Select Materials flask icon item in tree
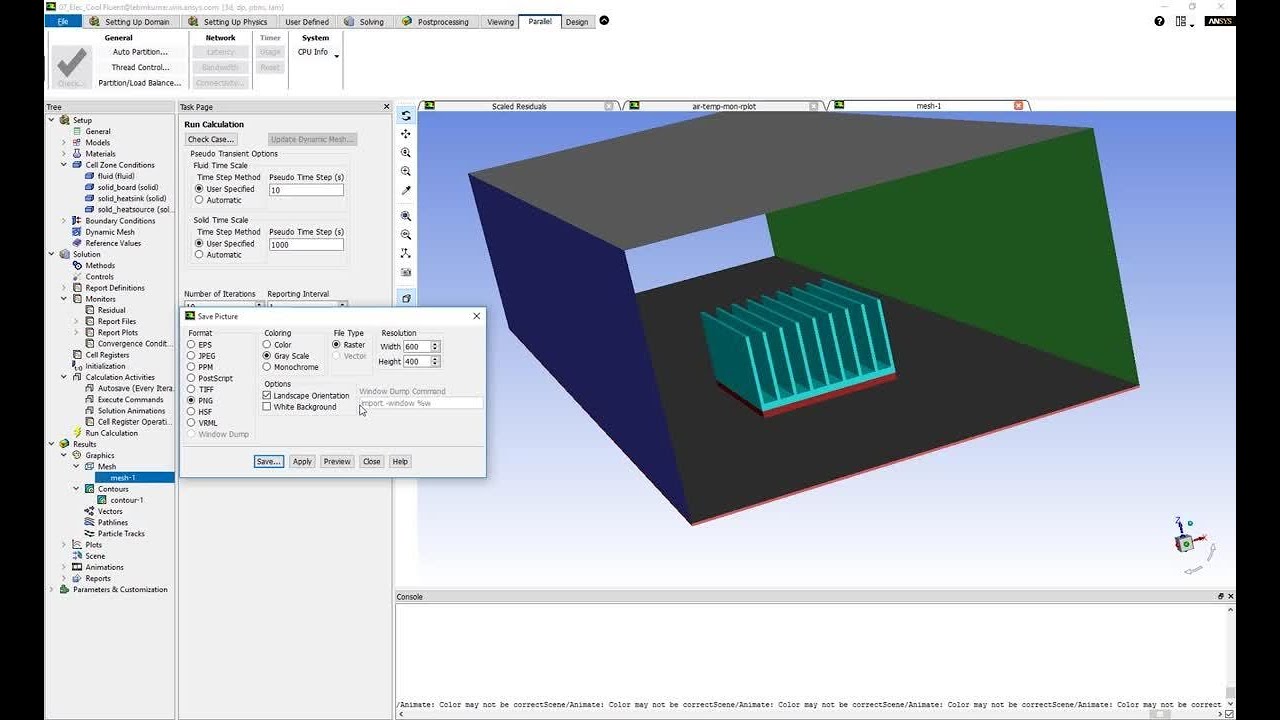The width and height of the screenshot is (1280, 720). point(100,154)
